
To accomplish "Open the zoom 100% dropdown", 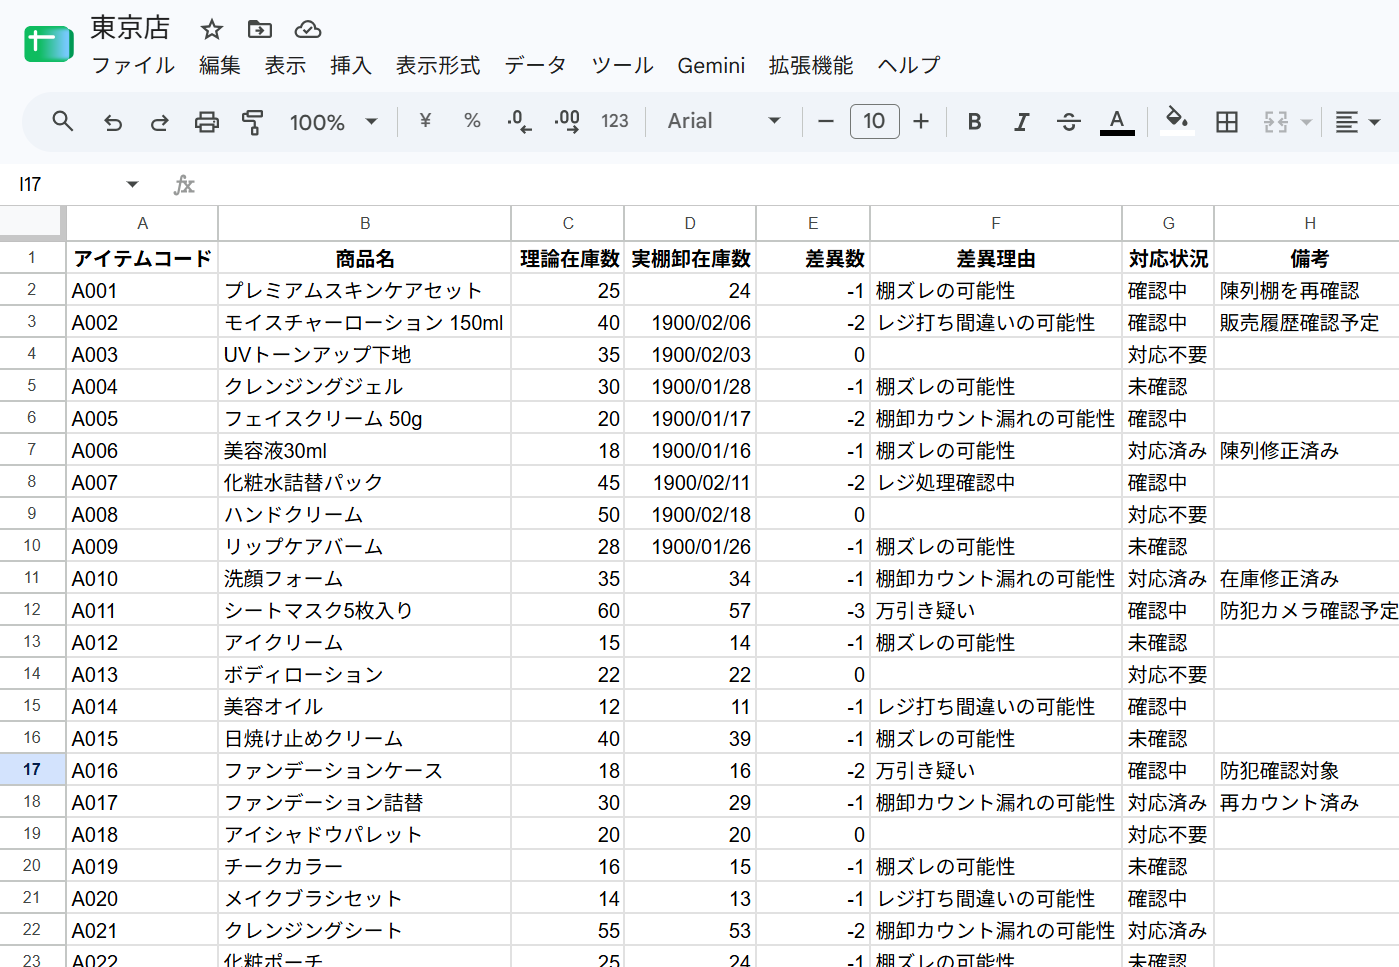I will [x=334, y=122].
